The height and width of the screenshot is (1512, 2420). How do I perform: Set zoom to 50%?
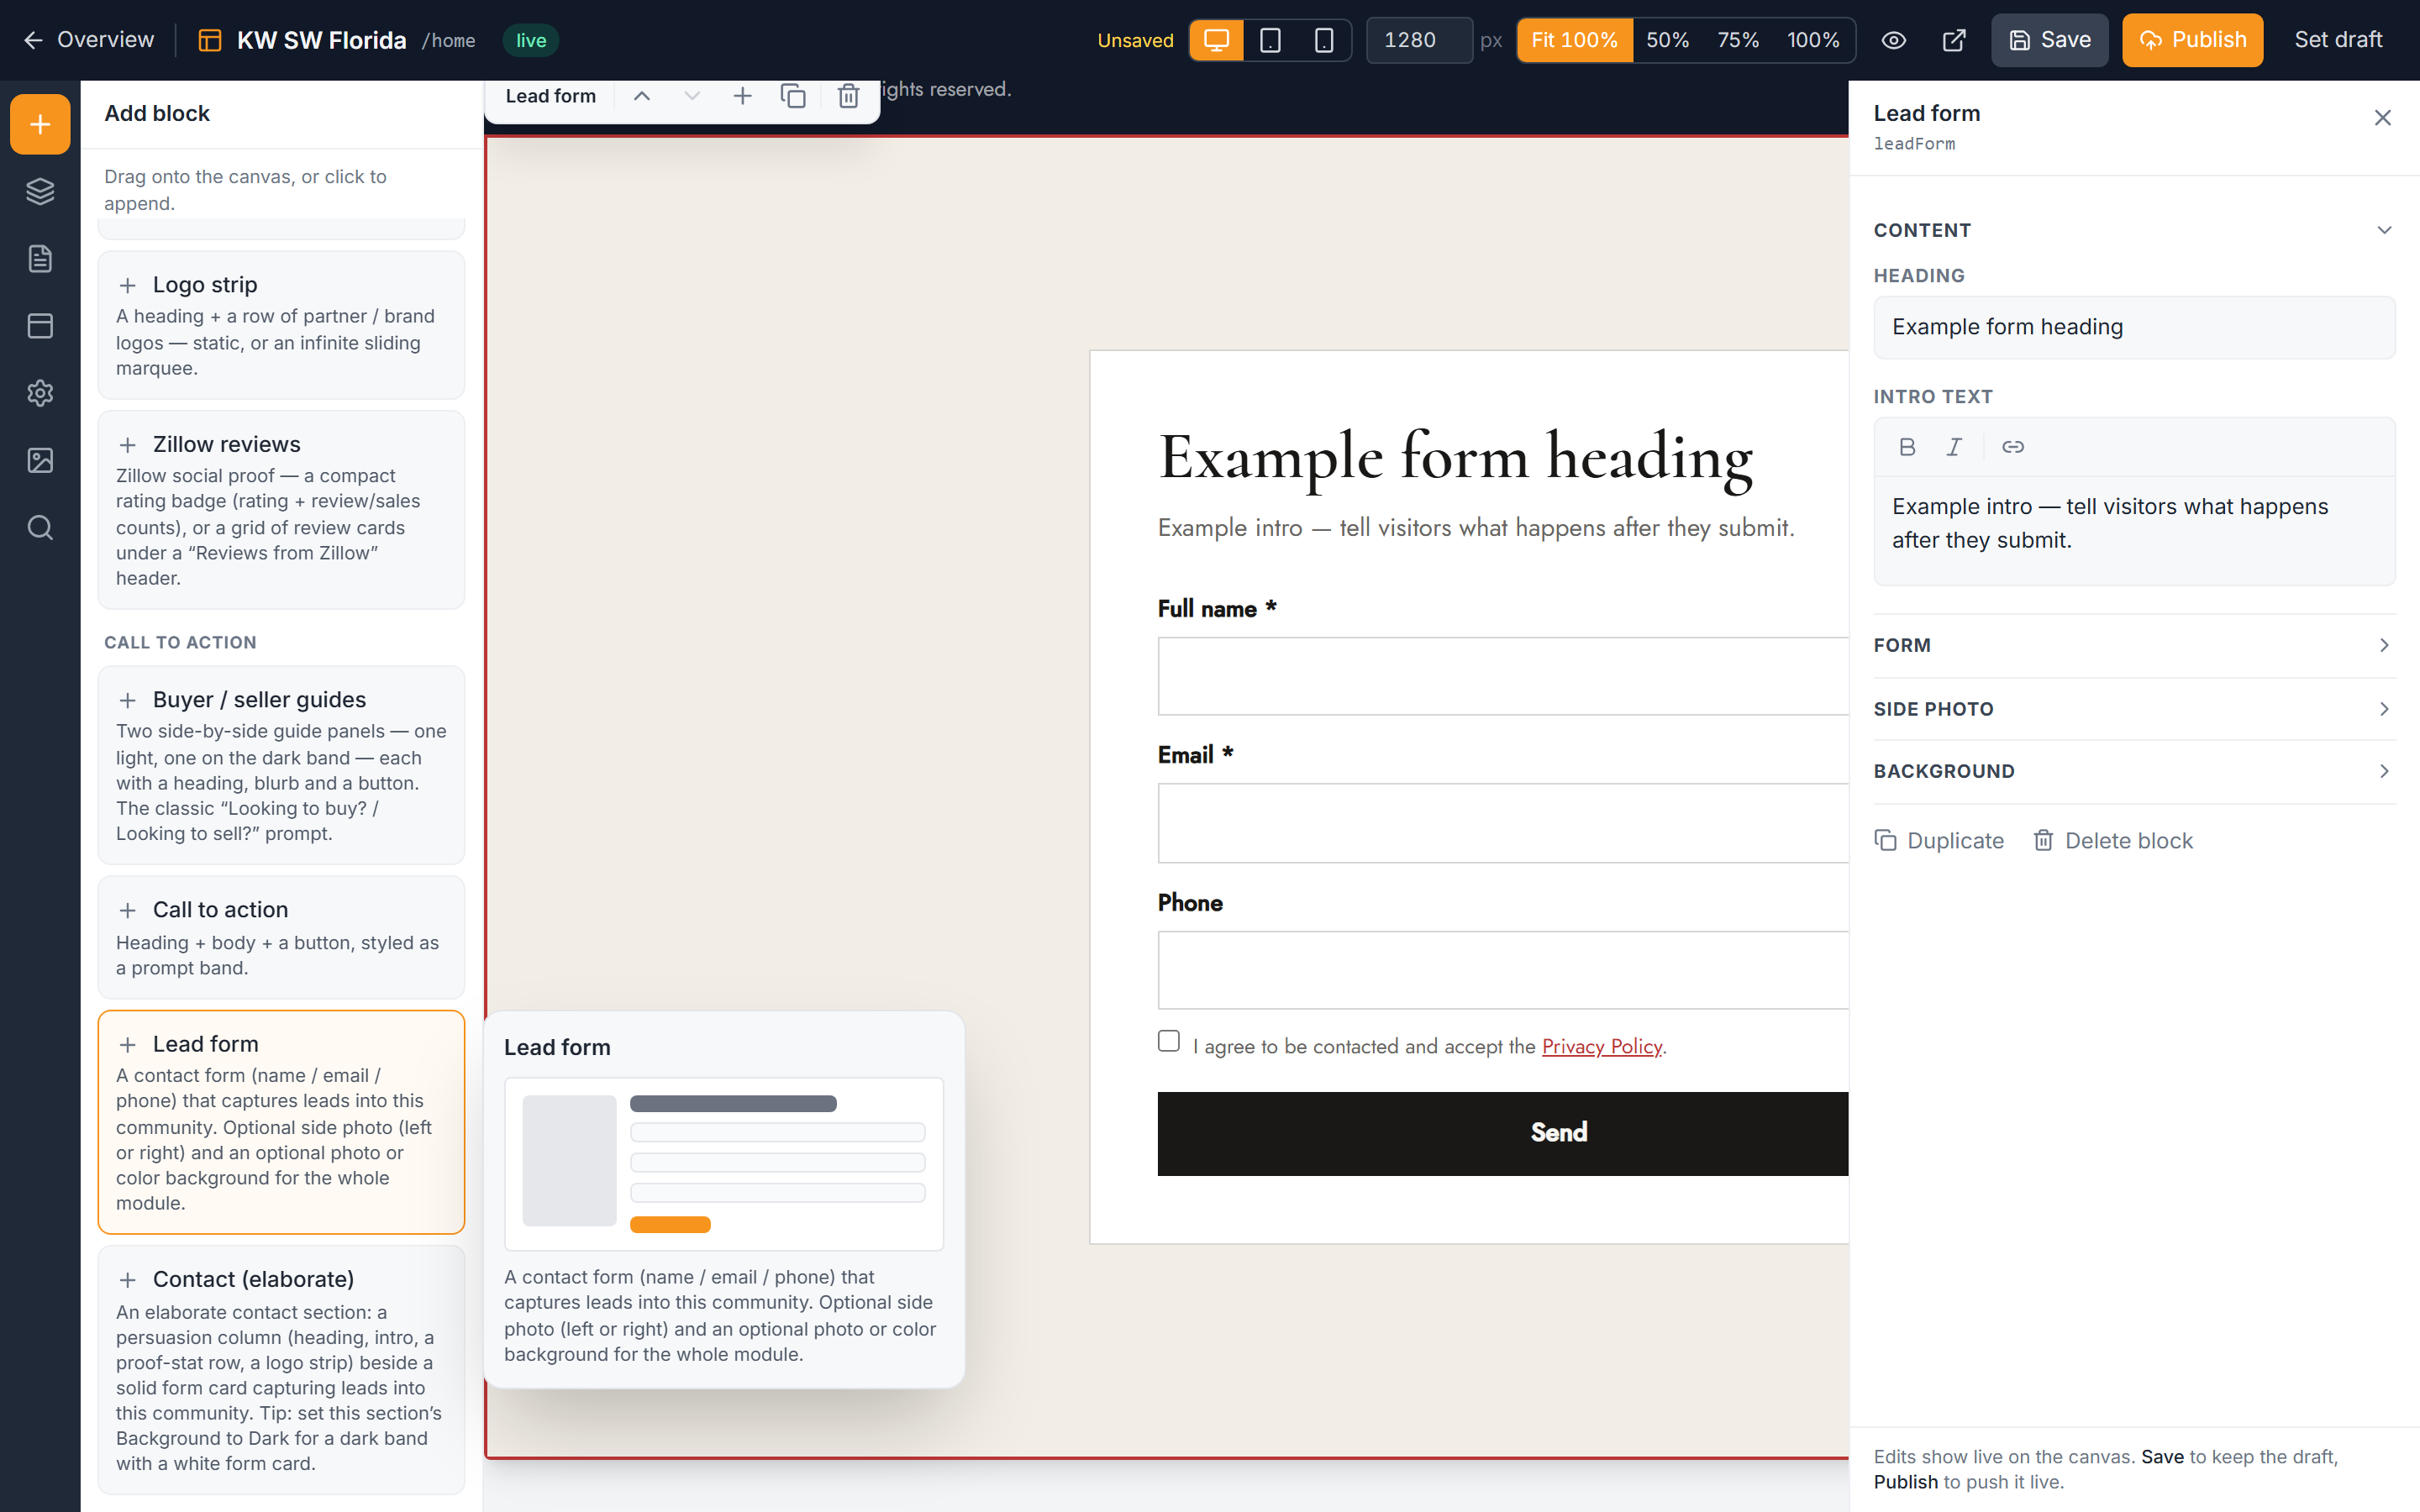(x=1667, y=40)
